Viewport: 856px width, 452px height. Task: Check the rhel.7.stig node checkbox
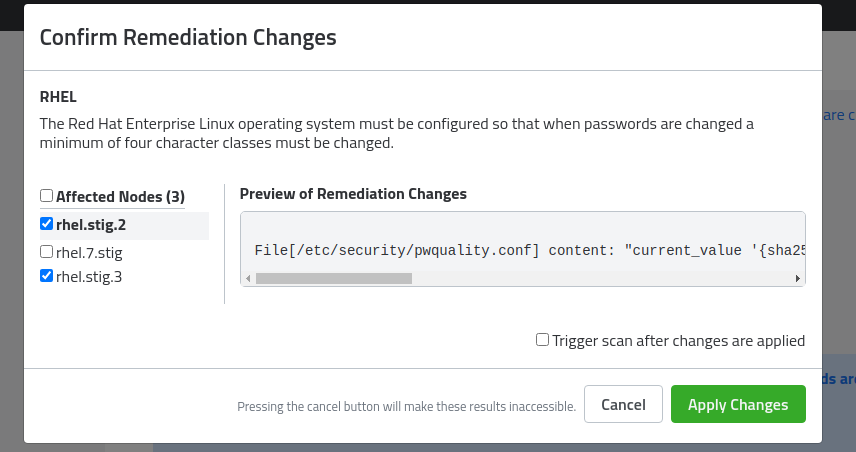coord(46,252)
